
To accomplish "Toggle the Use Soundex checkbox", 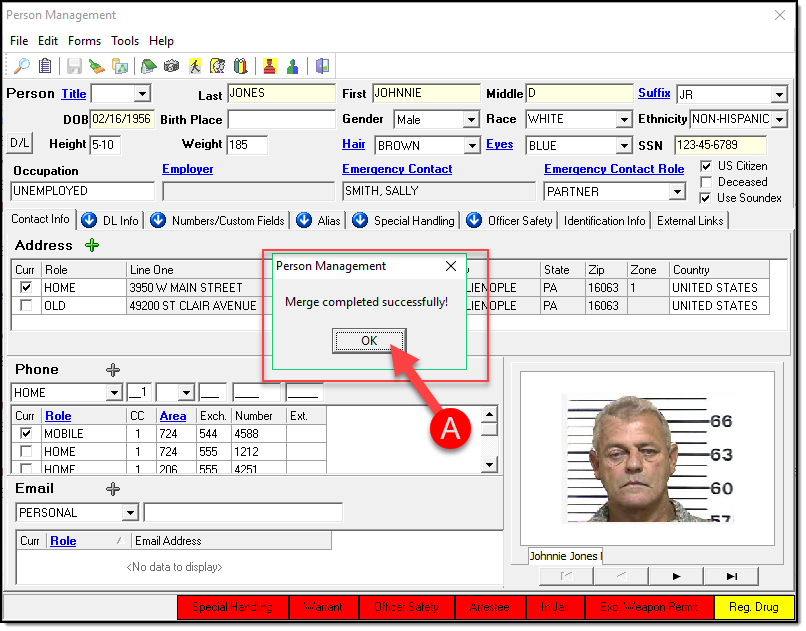I will pyautogui.click(x=707, y=198).
